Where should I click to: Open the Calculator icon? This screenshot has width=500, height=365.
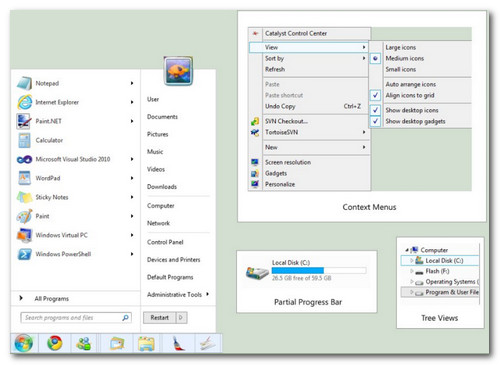point(24,140)
